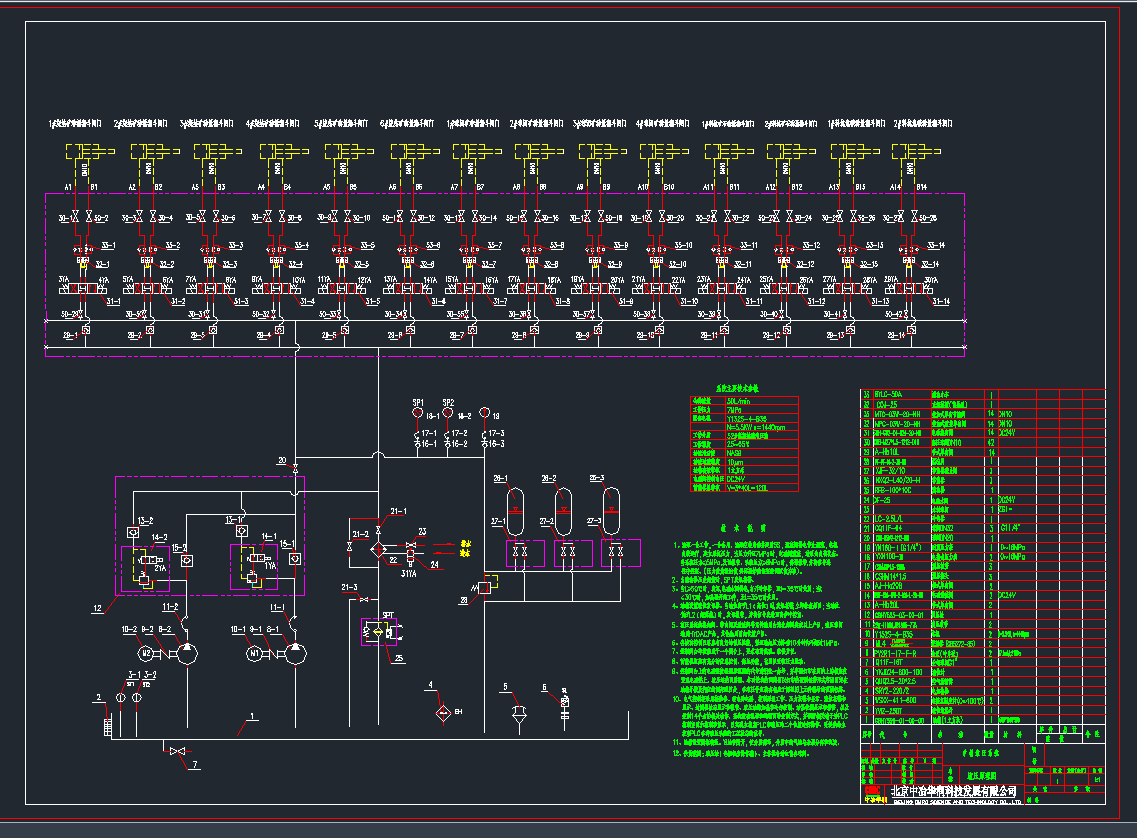This screenshot has height=838, width=1137.
Task: Click the drain valve symbol labeled 7
Action: click(x=178, y=751)
